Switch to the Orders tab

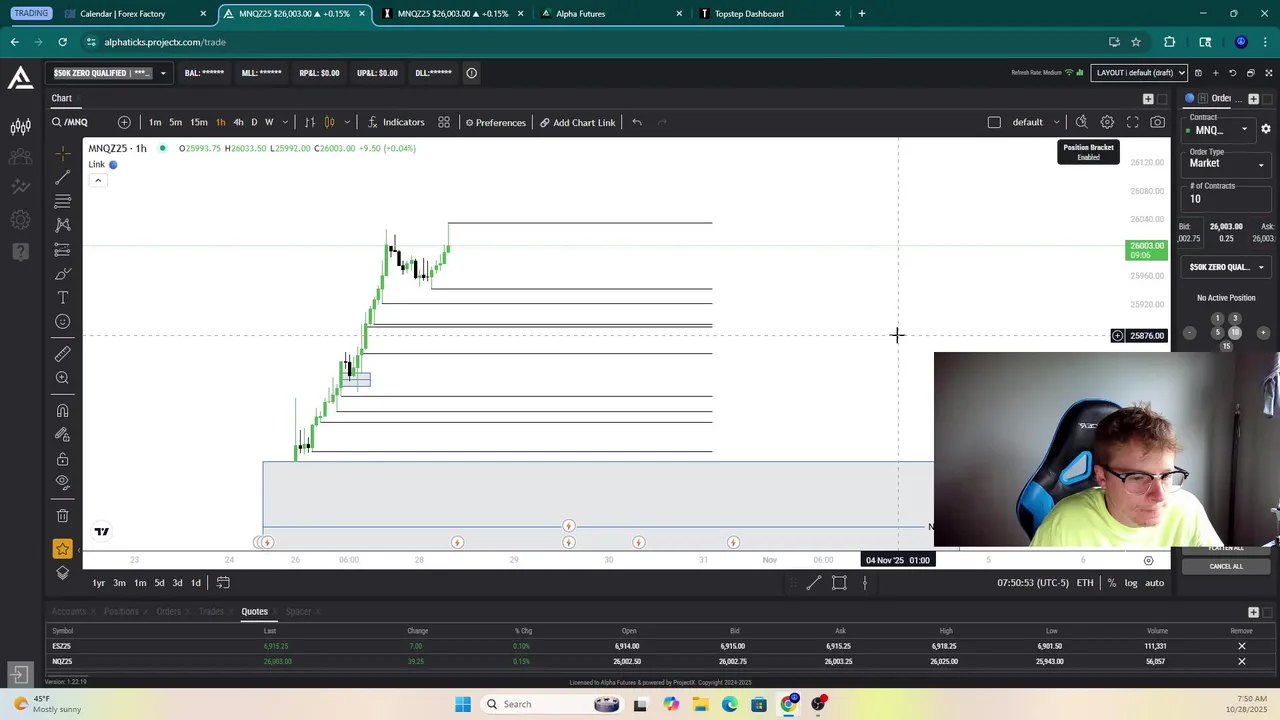(x=168, y=611)
